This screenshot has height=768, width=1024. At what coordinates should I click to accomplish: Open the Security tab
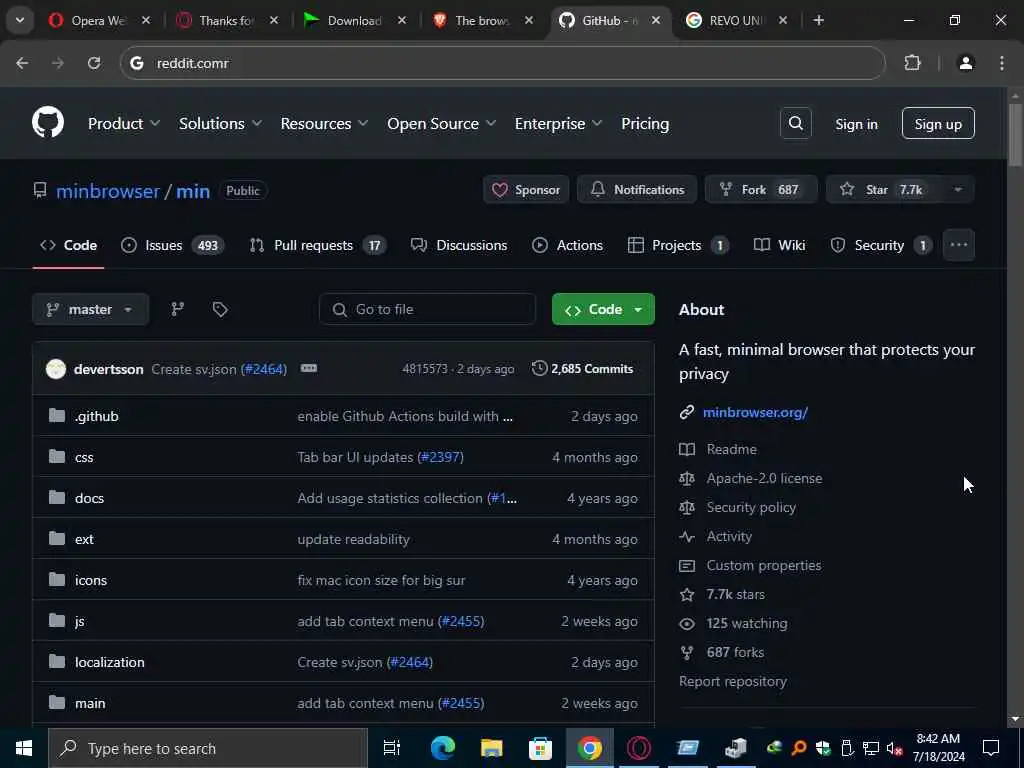[x=881, y=245]
